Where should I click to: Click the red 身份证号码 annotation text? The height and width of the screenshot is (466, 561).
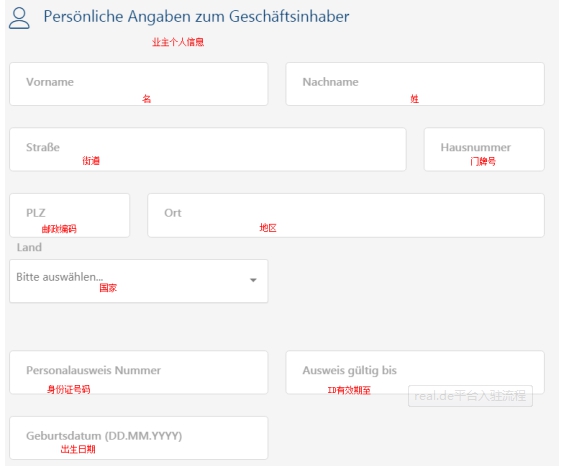coord(69,389)
